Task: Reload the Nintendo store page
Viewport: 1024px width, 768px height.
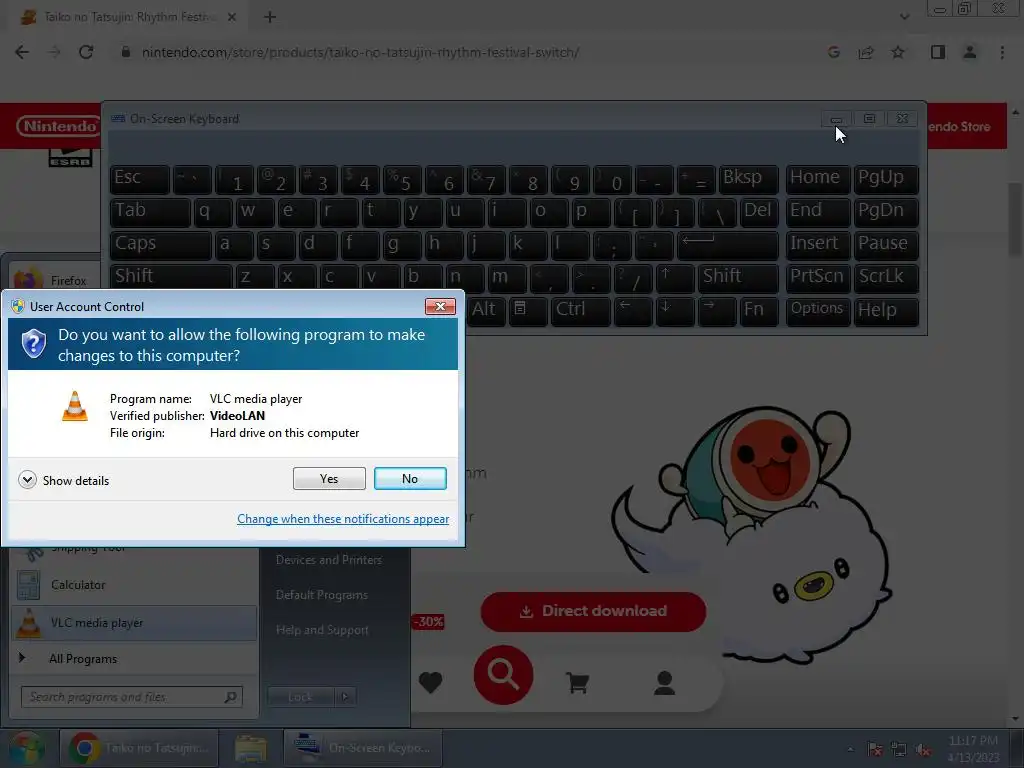Action: [86, 52]
